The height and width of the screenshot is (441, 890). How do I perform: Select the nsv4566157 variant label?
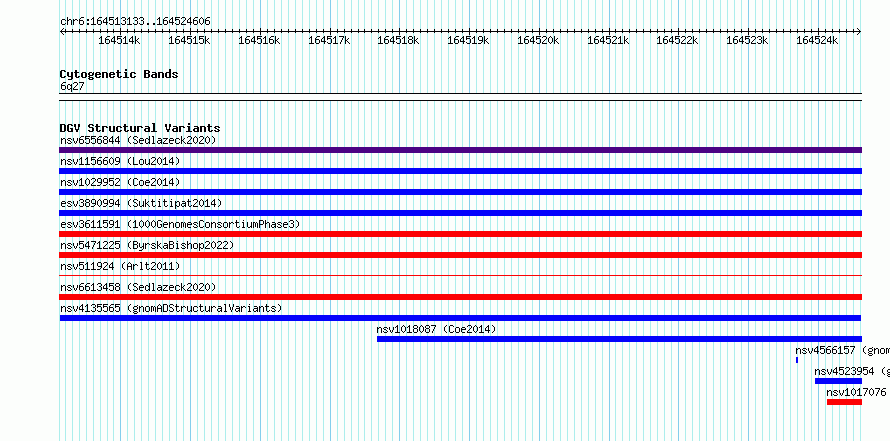pyautogui.click(x=842, y=350)
